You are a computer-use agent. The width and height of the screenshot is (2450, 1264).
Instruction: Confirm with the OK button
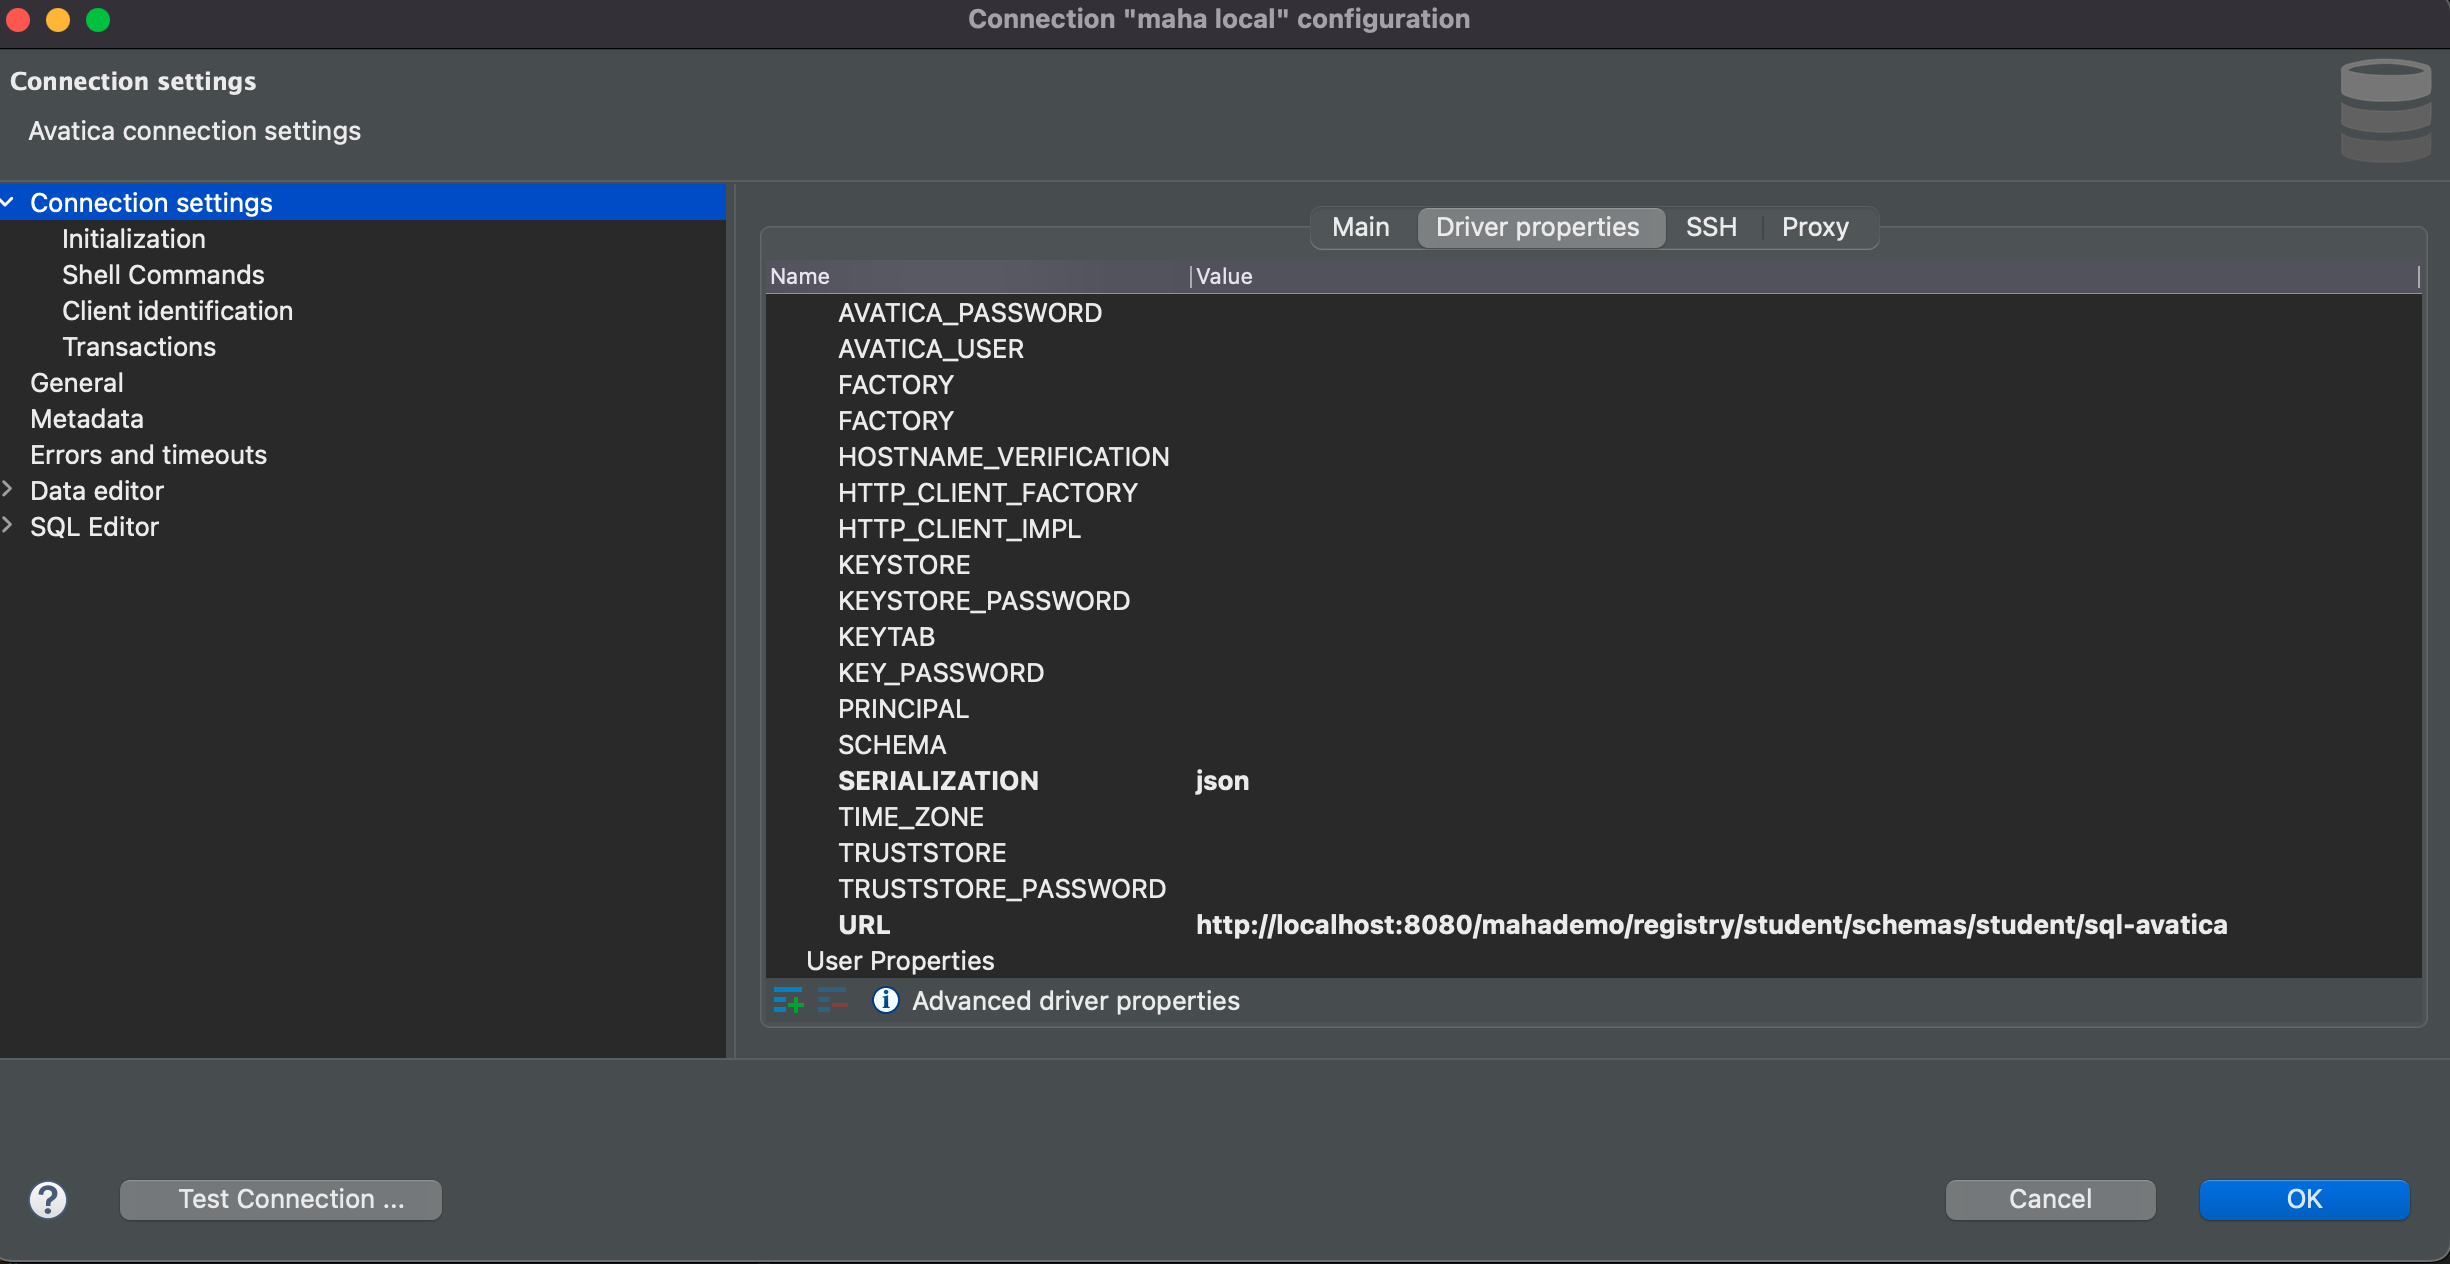2304,1199
